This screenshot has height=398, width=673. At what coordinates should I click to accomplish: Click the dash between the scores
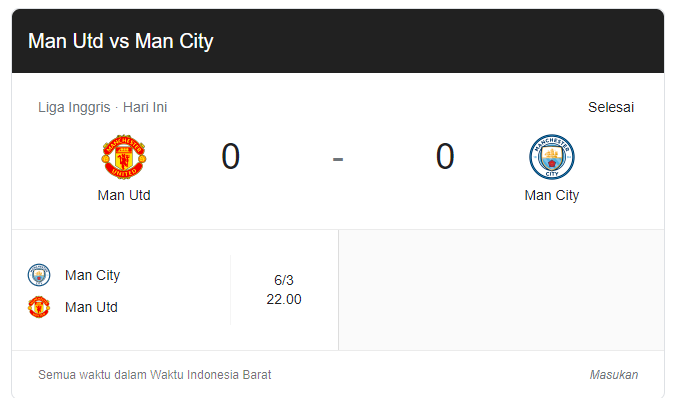click(338, 159)
